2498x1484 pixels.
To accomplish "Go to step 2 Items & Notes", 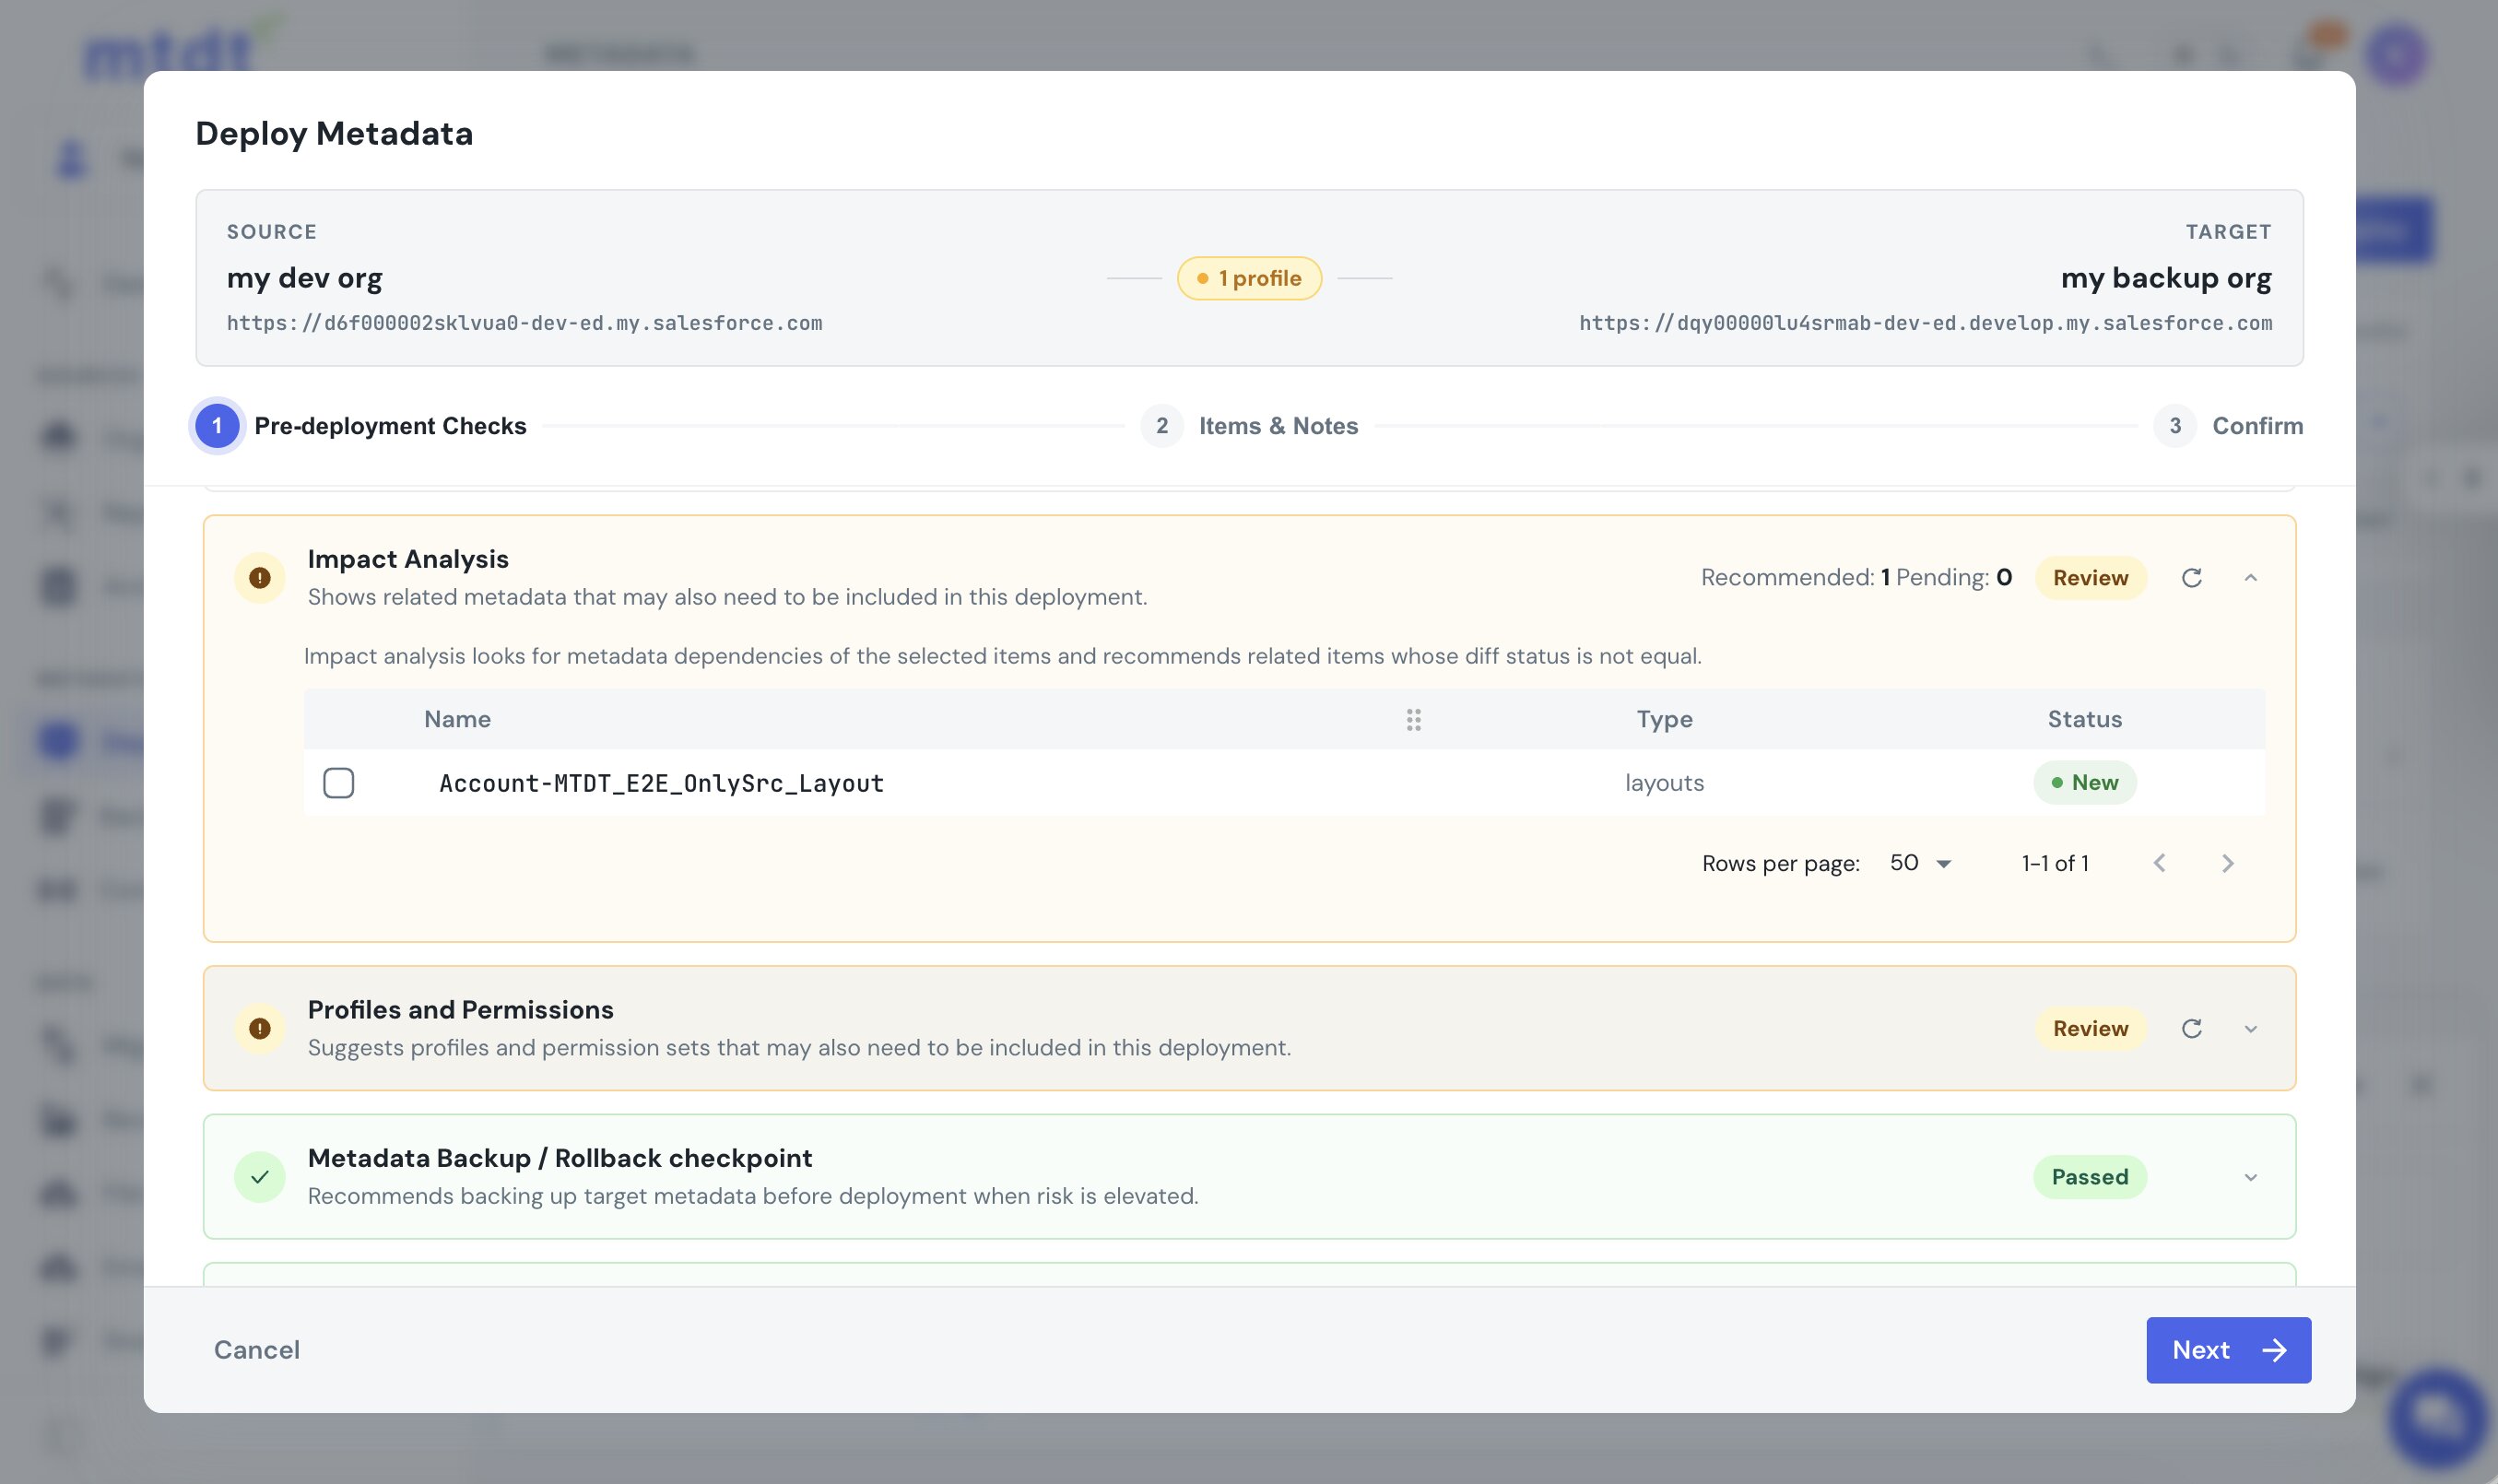I will click(x=1249, y=426).
